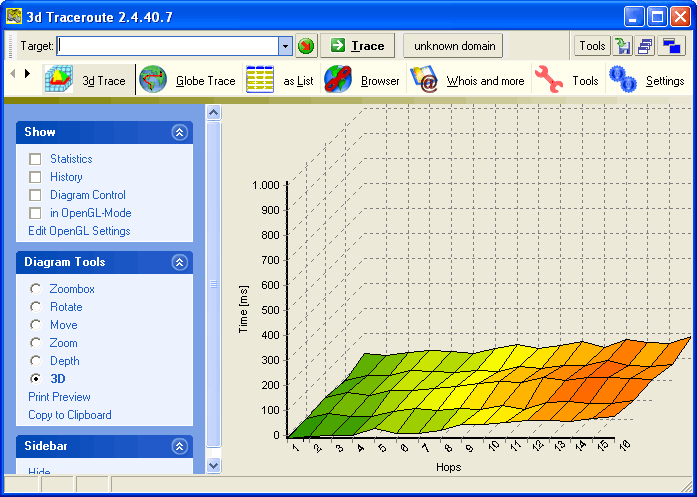The width and height of the screenshot is (697, 497).
Task: Maximize the 3d Traceroute window
Action: point(657,17)
